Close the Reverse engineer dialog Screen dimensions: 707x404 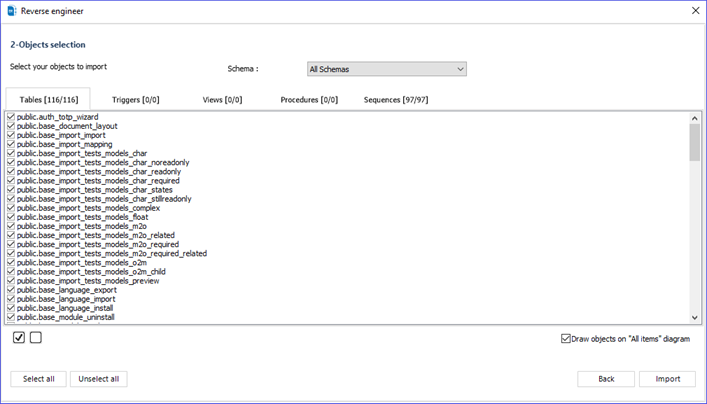[695, 11]
